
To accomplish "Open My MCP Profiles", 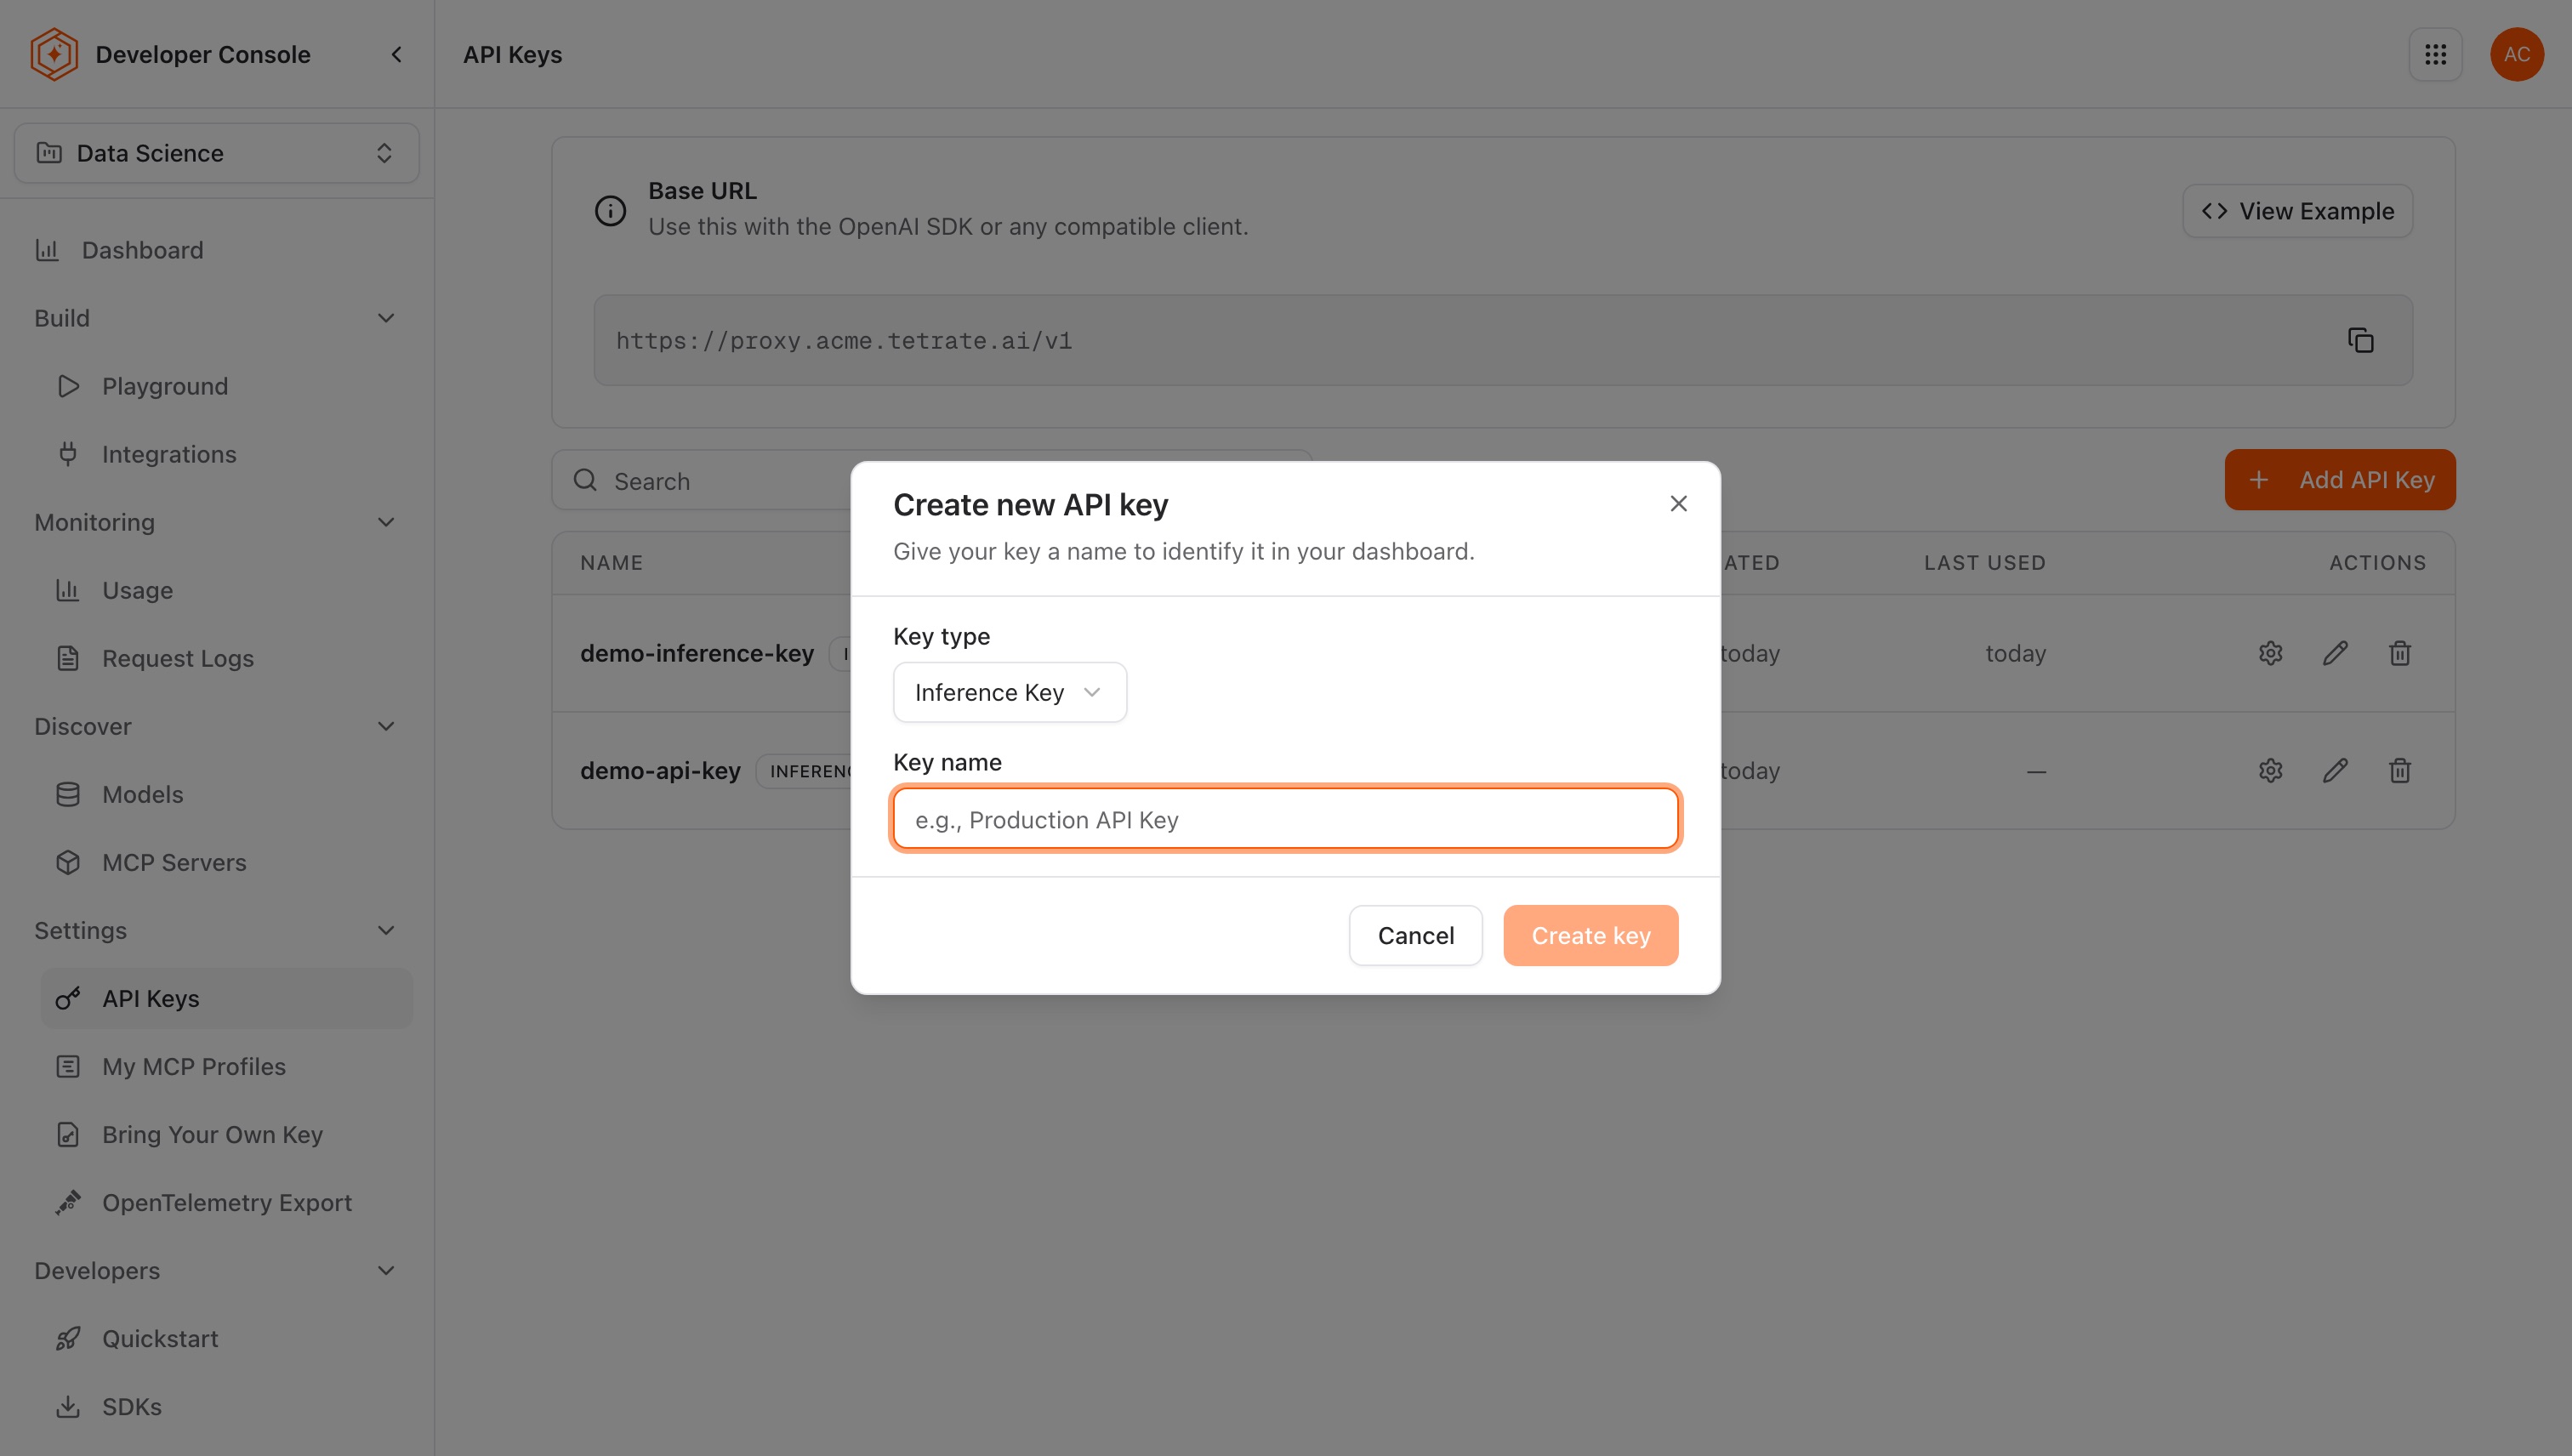I will pos(226,1066).
